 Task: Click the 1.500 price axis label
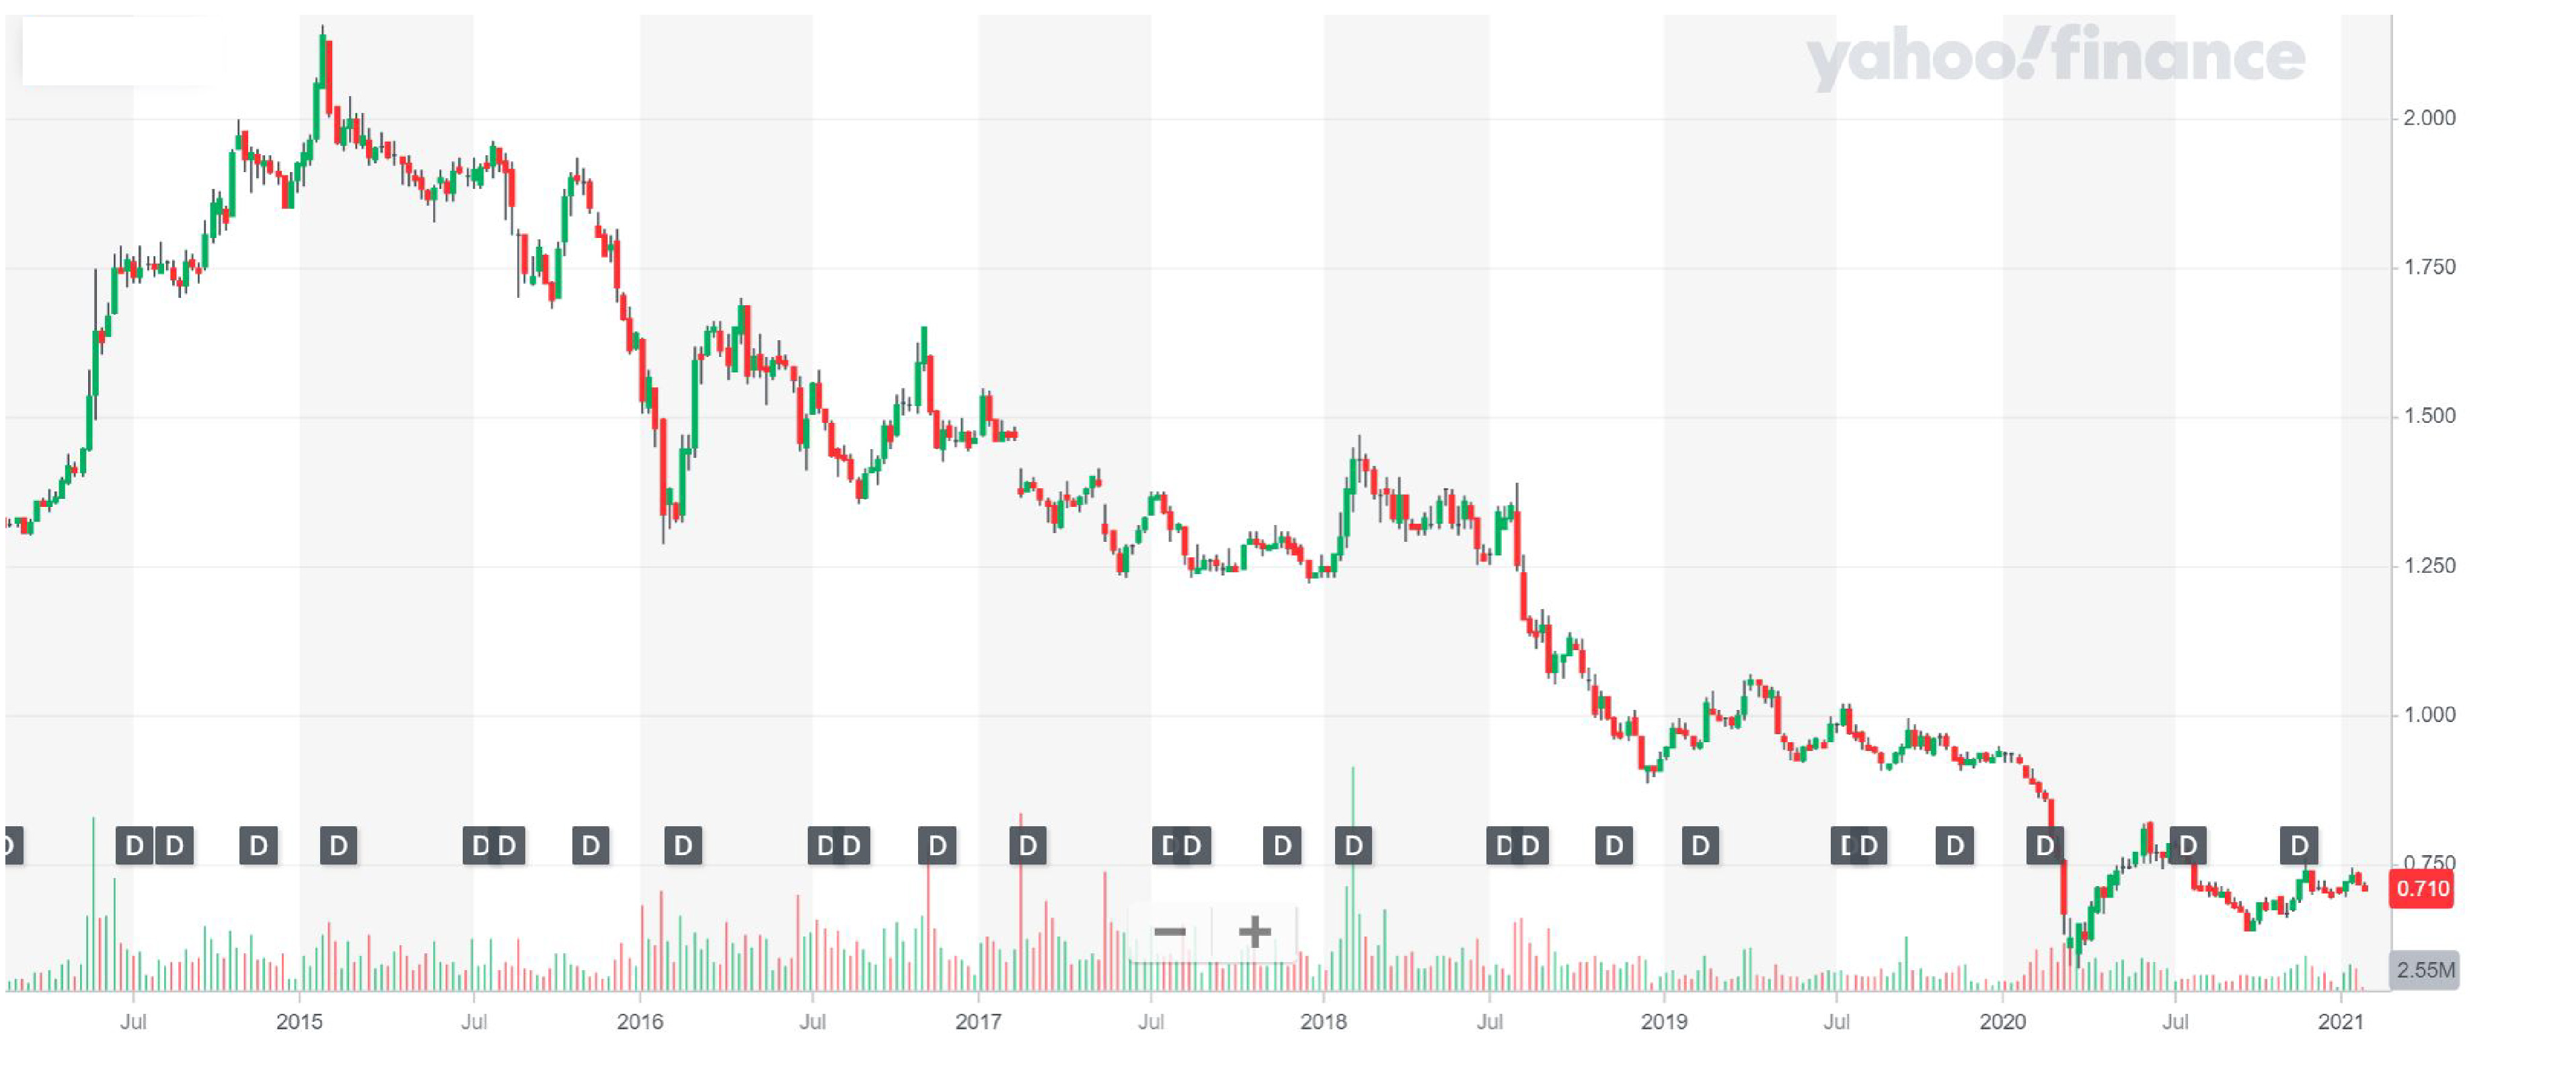pyautogui.click(x=2429, y=416)
